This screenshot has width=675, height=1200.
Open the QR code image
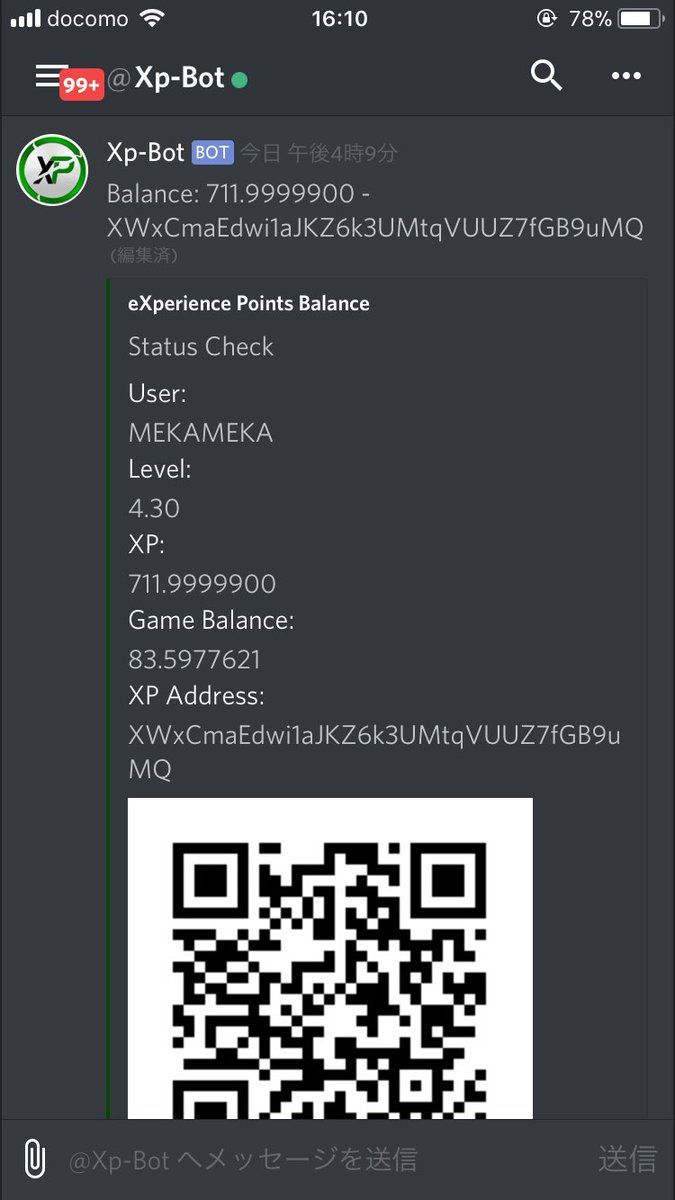330,958
